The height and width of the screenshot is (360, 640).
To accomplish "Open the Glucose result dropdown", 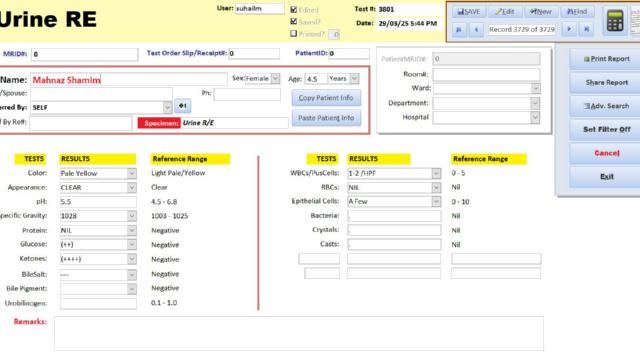I will point(131,244).
